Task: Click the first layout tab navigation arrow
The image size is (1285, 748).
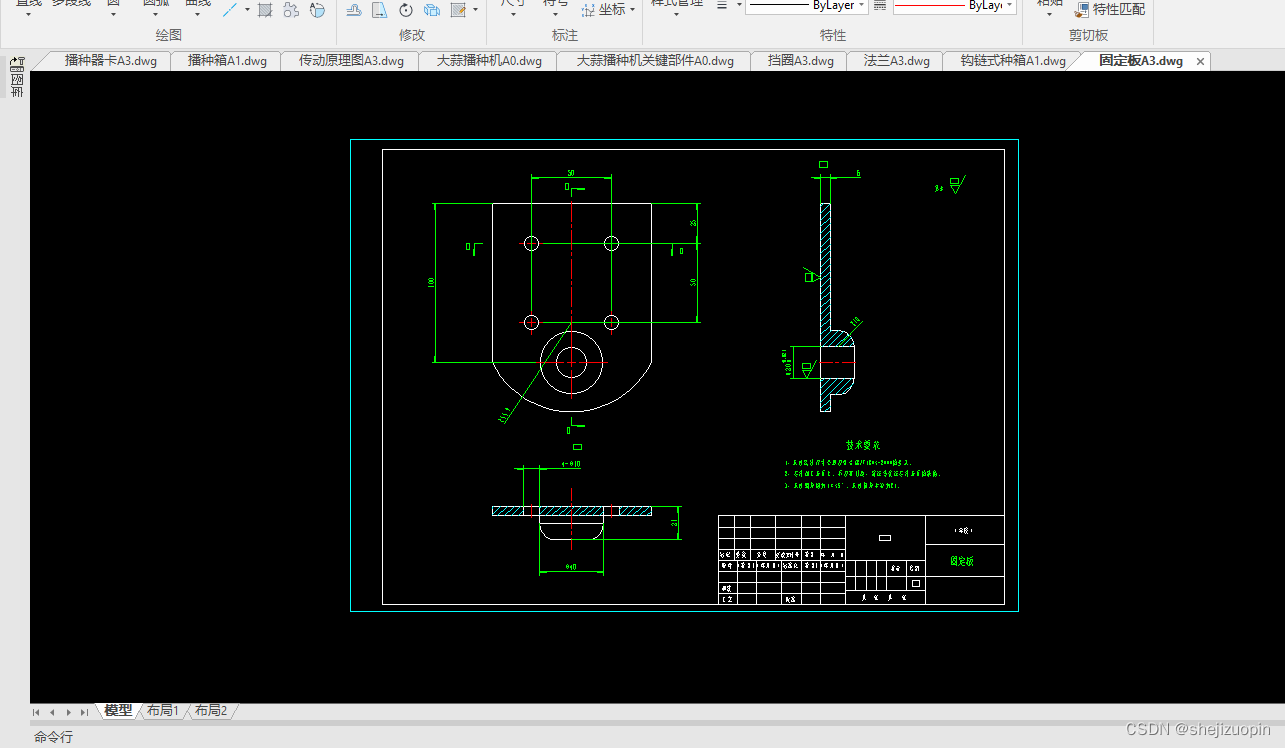Action: click(x=37, y=712)
